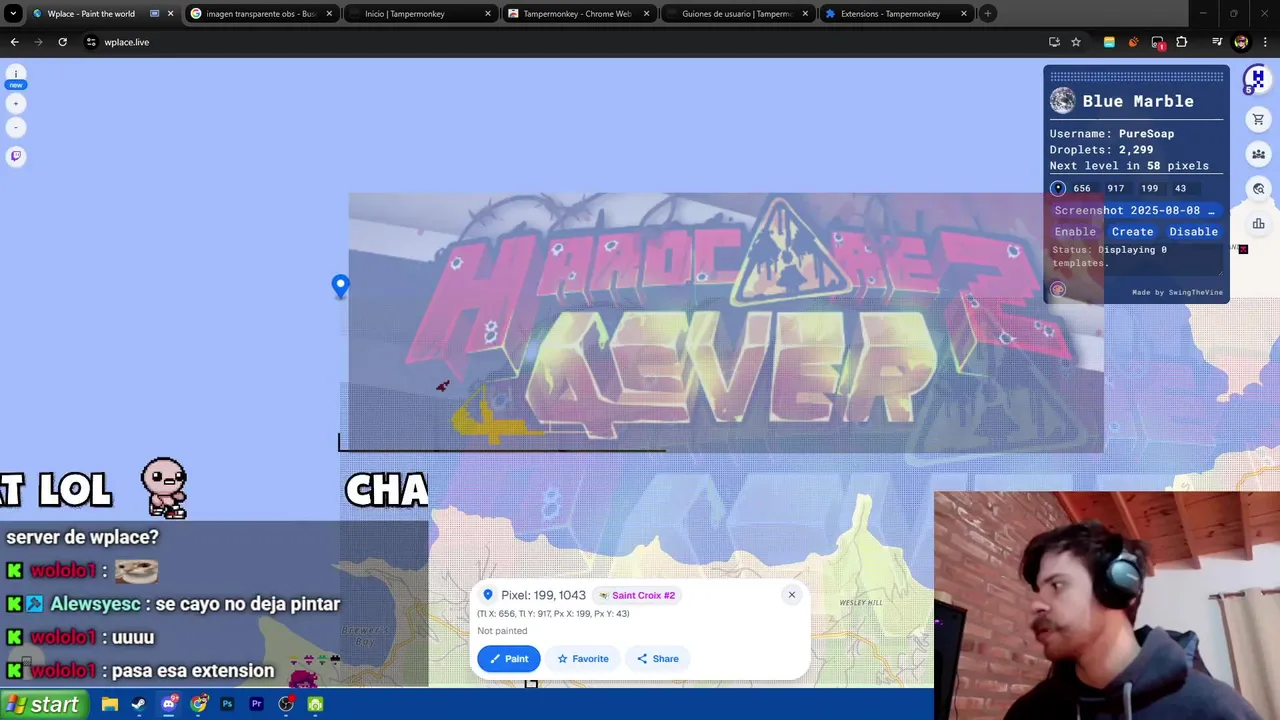Grab the dotted drag bar of Blue Marble
1280x720 pixels.
1136,76
